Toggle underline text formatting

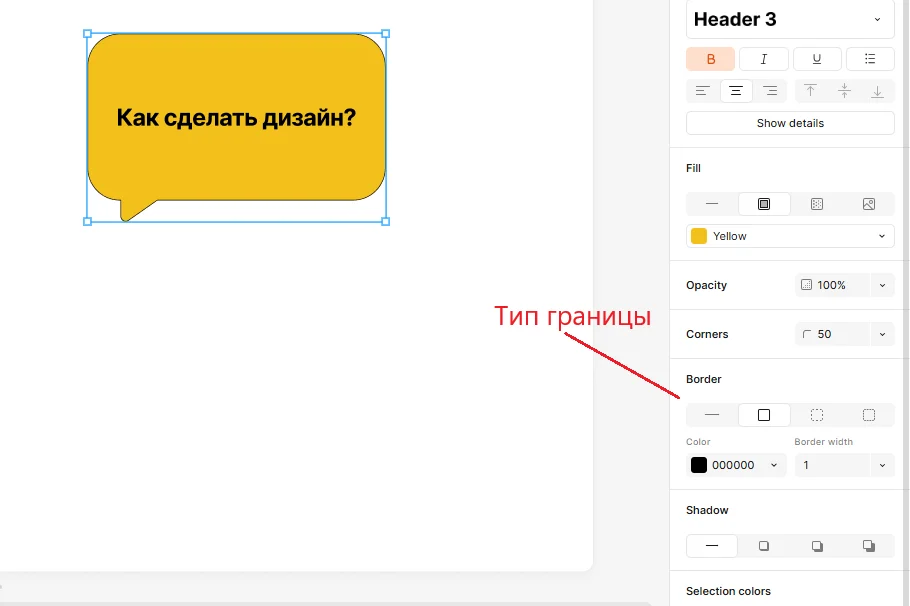817,59
